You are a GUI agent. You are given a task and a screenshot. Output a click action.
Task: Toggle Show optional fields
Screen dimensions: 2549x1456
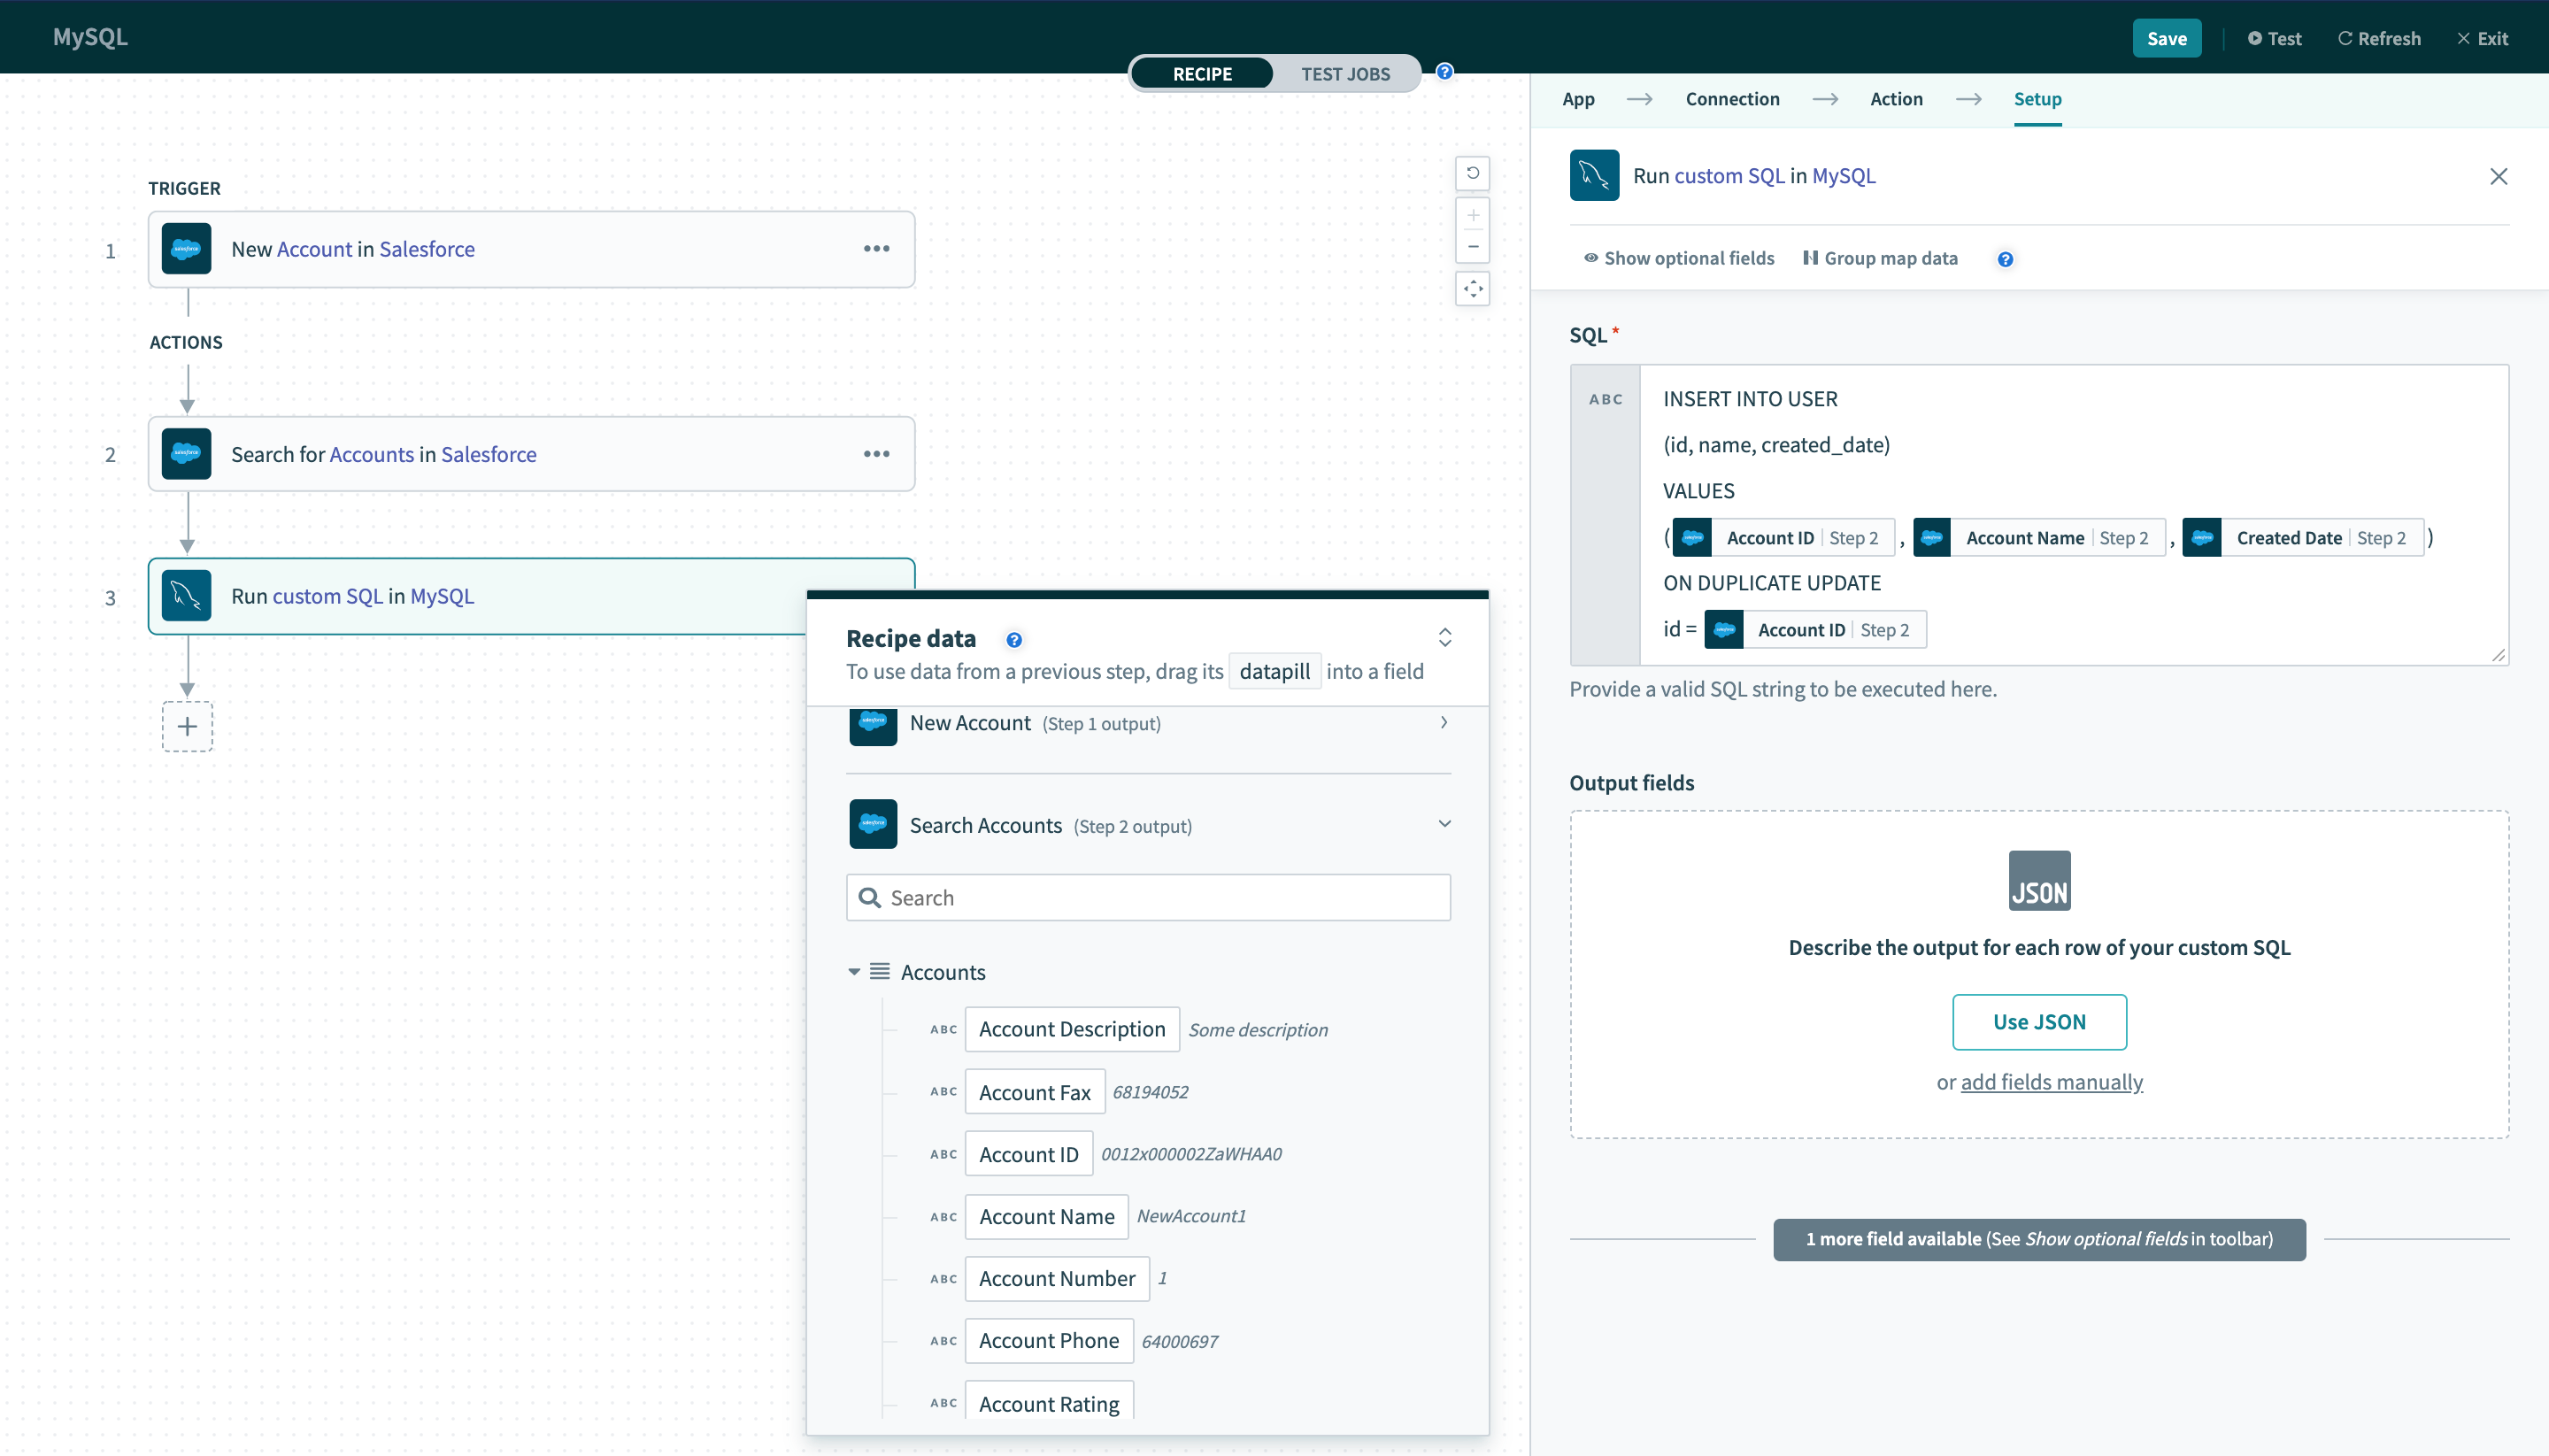tap(1678, 258)
